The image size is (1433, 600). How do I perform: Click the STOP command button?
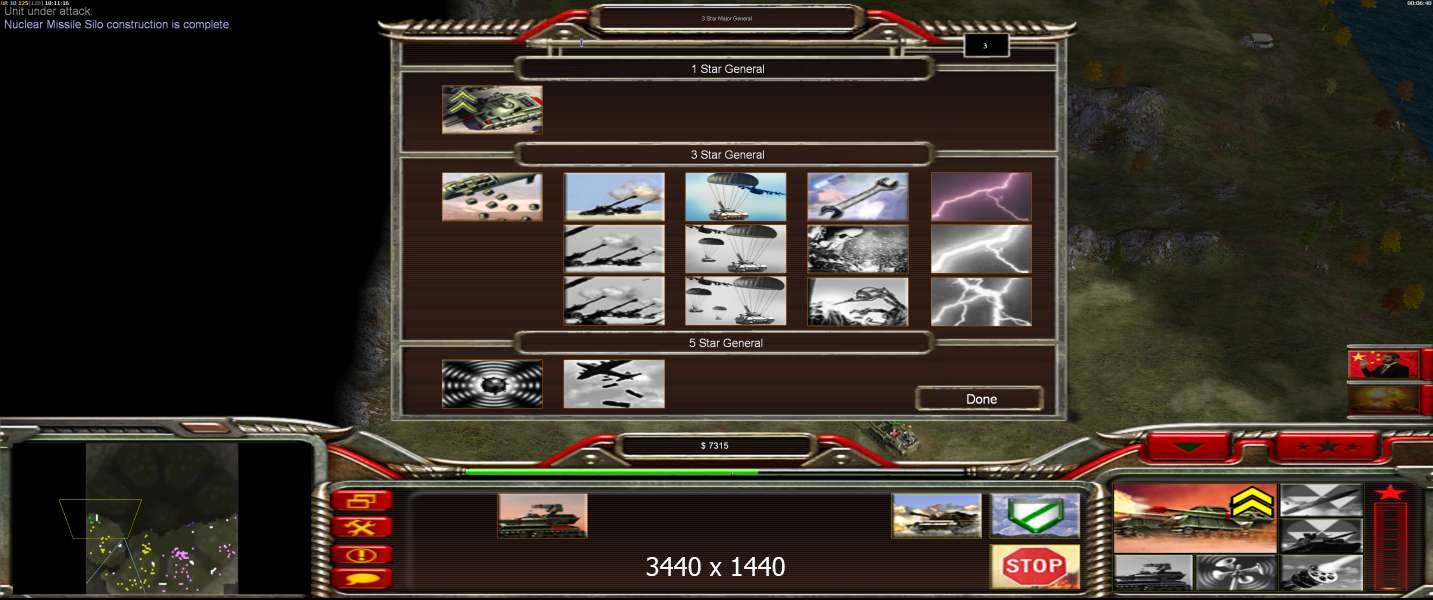(x=1035, y=567)
